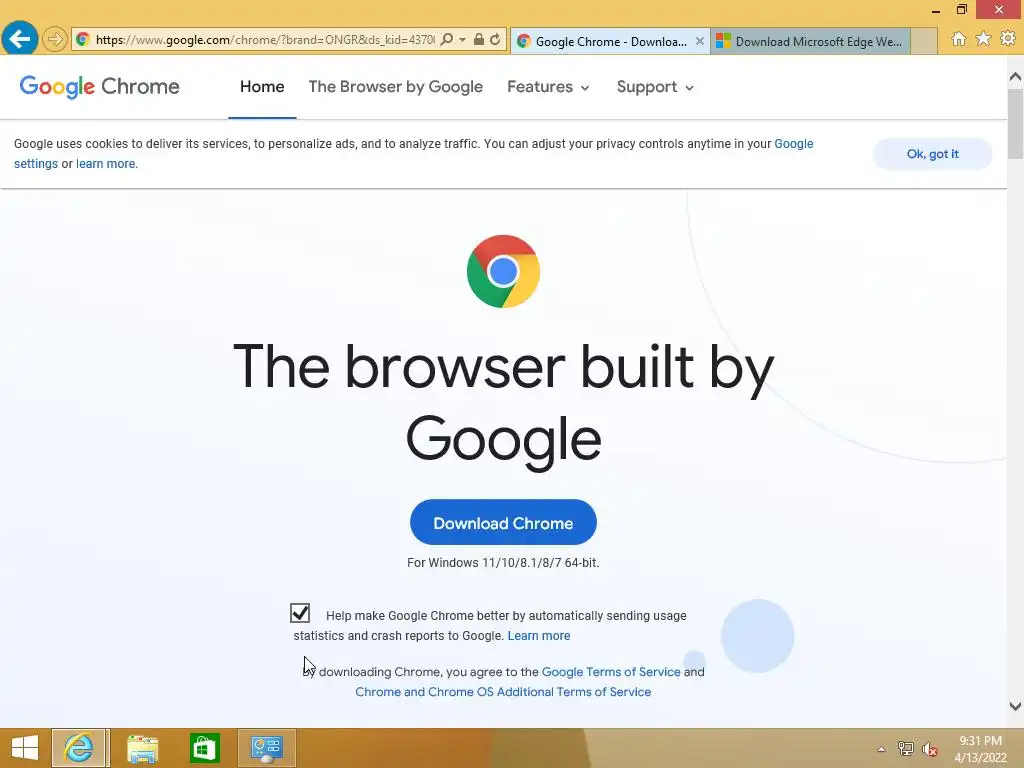Open Chrome OS Additional Terms of Service link
Viewport: 1024px width, 768px height.
click(x=503, y=692)
